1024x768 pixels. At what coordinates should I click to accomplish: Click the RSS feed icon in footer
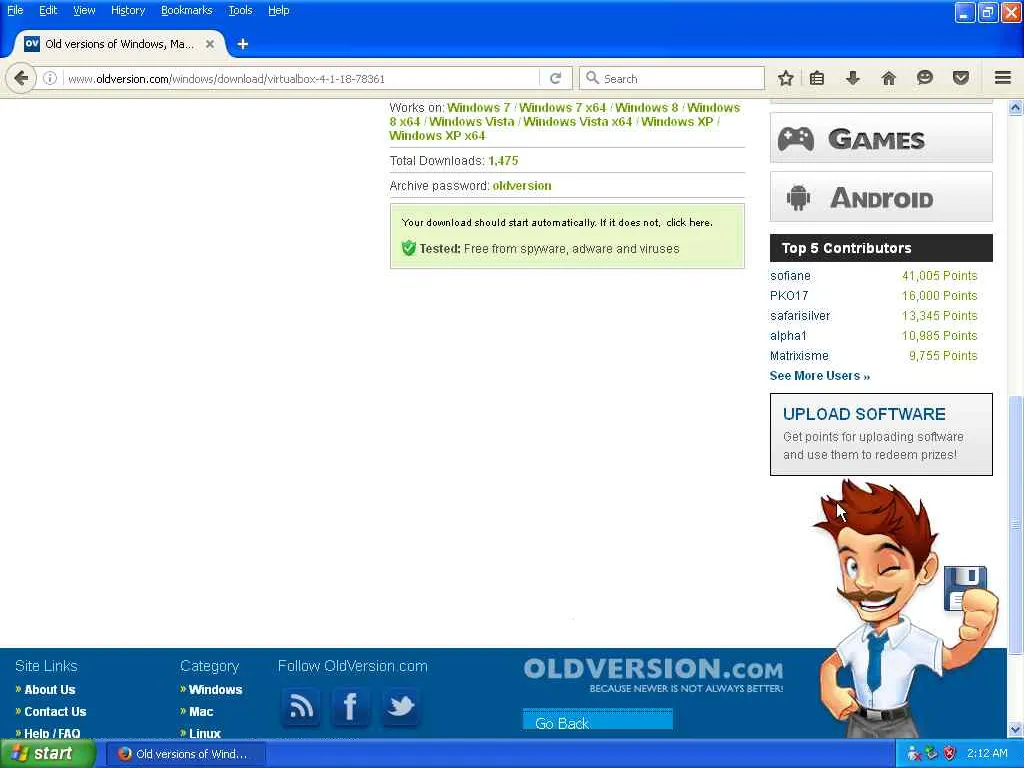300,706
